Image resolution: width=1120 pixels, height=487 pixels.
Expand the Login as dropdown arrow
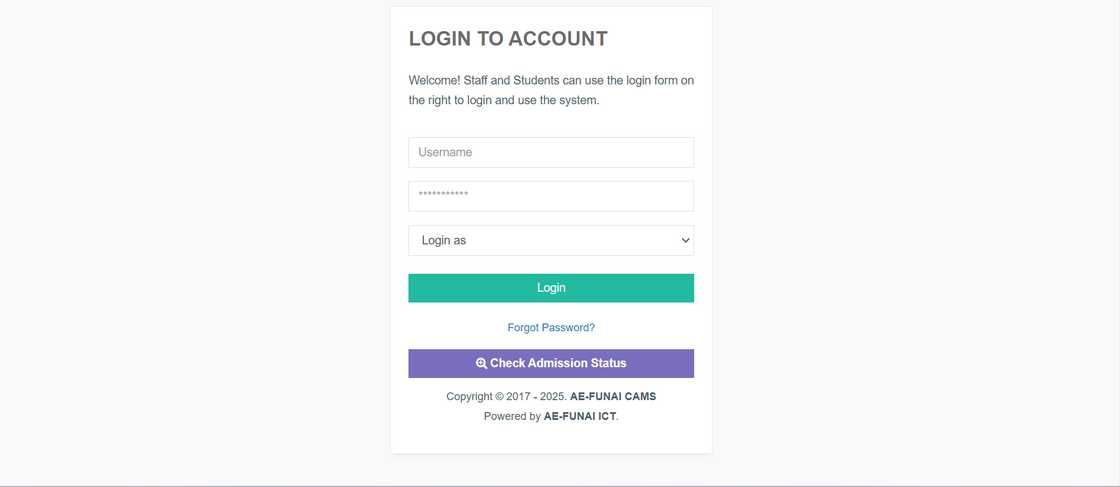(x=685, y=241)
